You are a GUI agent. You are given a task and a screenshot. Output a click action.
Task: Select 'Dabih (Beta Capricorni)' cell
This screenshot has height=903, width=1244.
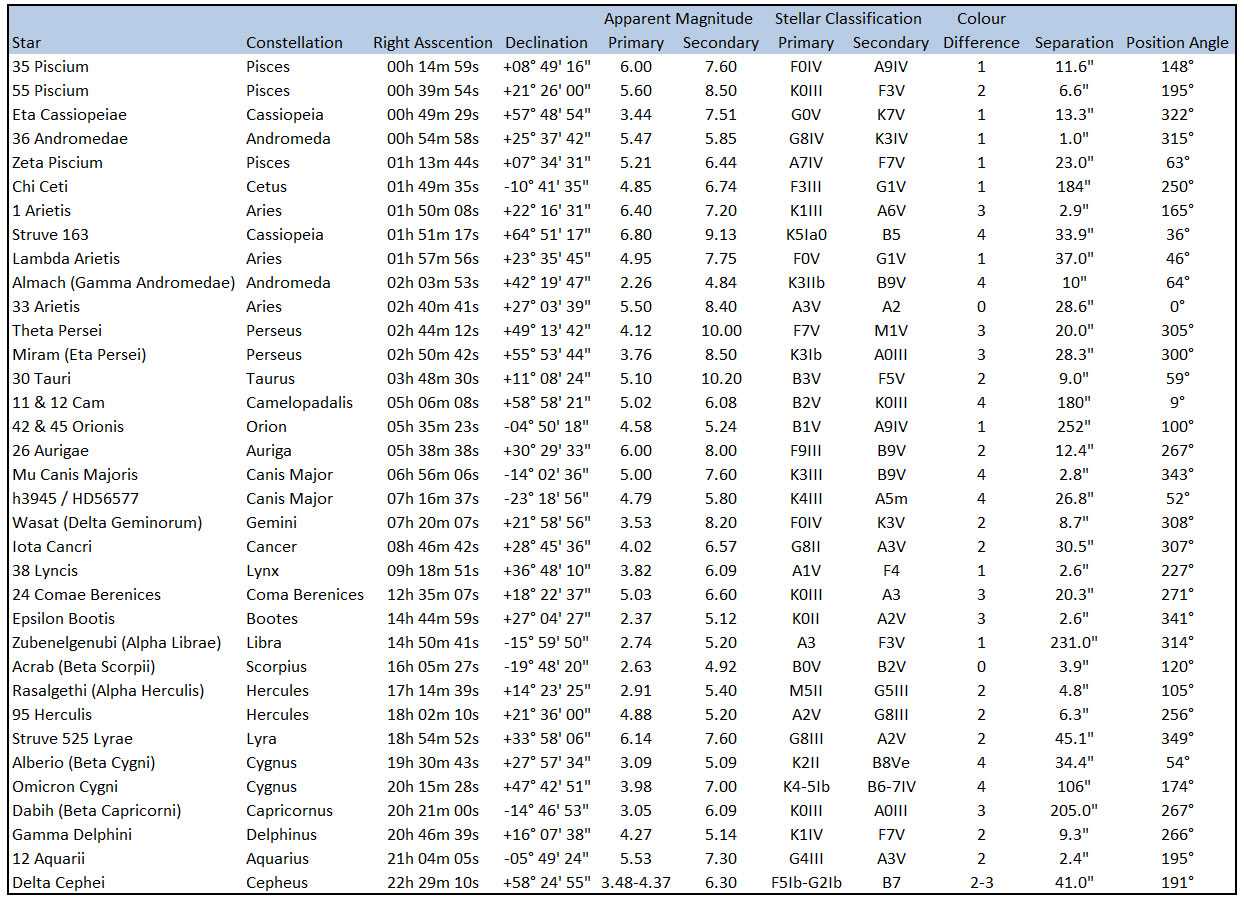97,811
